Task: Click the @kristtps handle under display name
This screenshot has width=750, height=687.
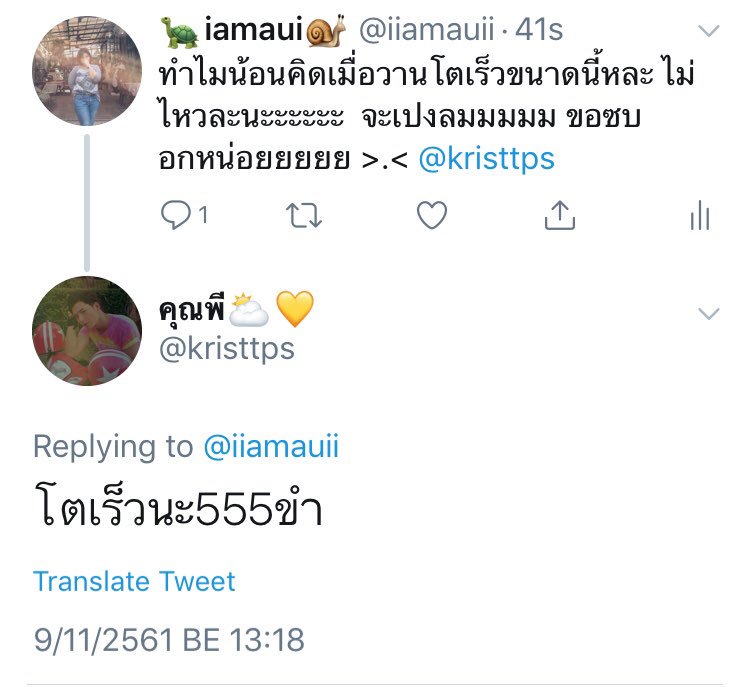Action: (227, 349)
